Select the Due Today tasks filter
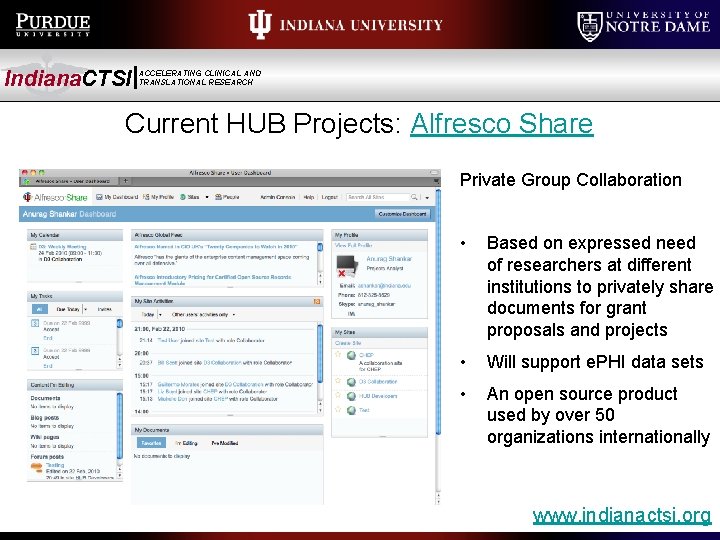 pos(68,309)
